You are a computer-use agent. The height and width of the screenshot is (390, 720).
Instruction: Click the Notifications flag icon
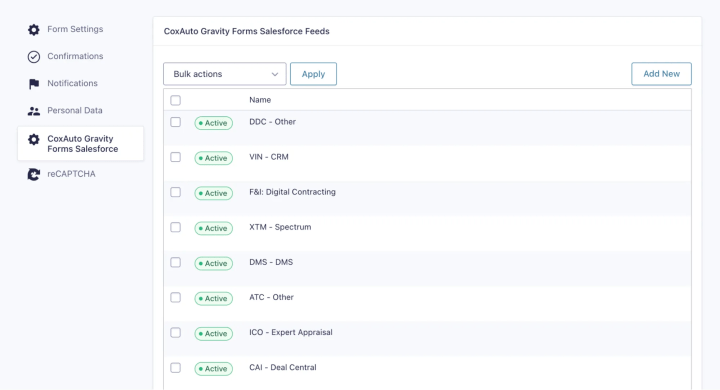34,84
